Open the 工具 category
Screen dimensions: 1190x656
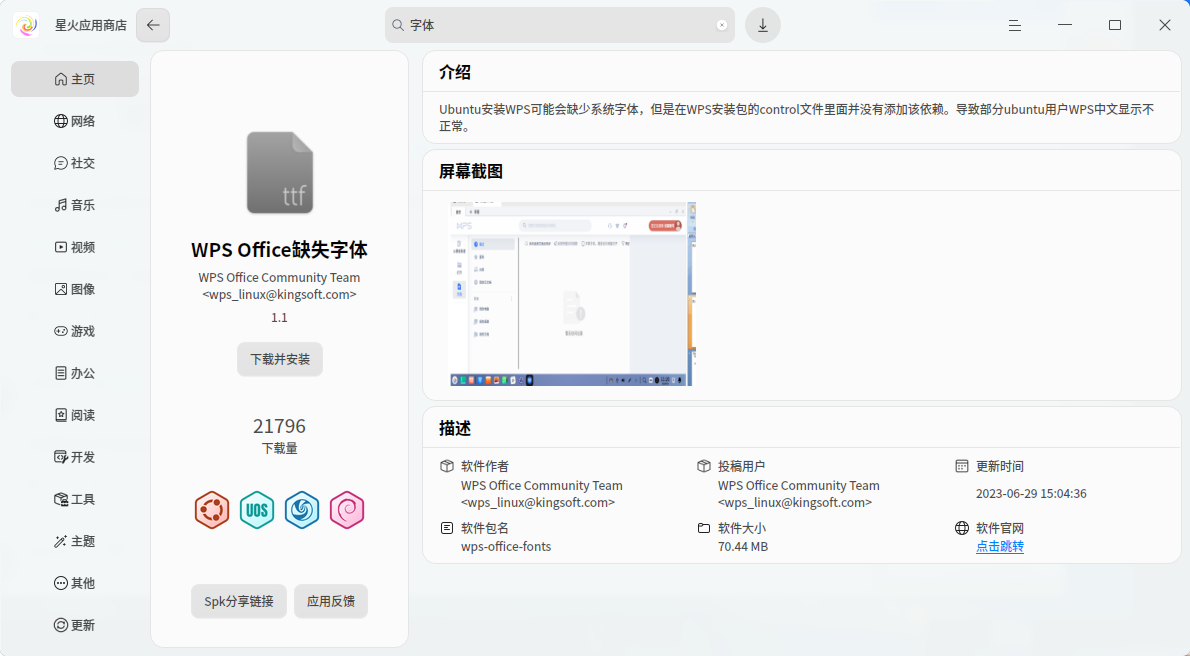75,499
